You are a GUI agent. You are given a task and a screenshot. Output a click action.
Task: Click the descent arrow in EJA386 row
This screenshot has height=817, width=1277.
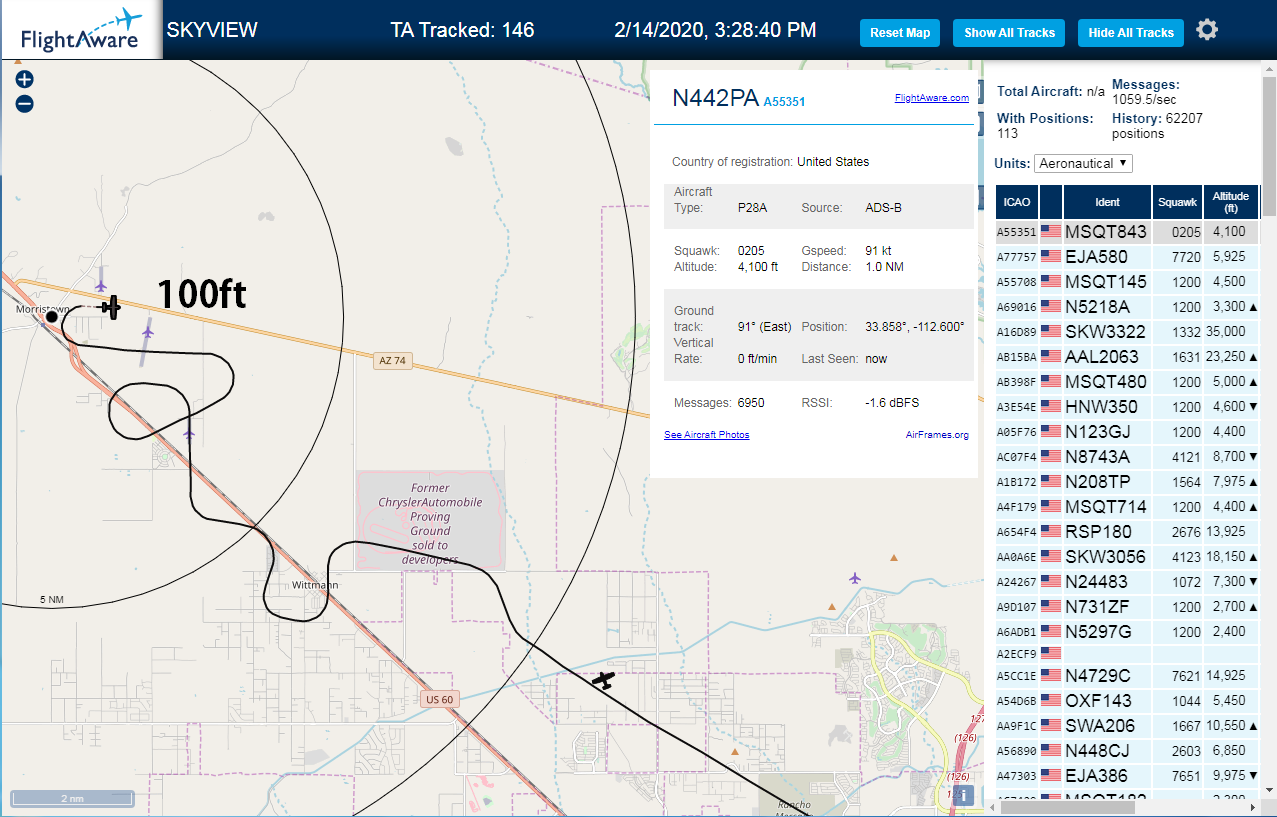click(x=1255, y=776)
